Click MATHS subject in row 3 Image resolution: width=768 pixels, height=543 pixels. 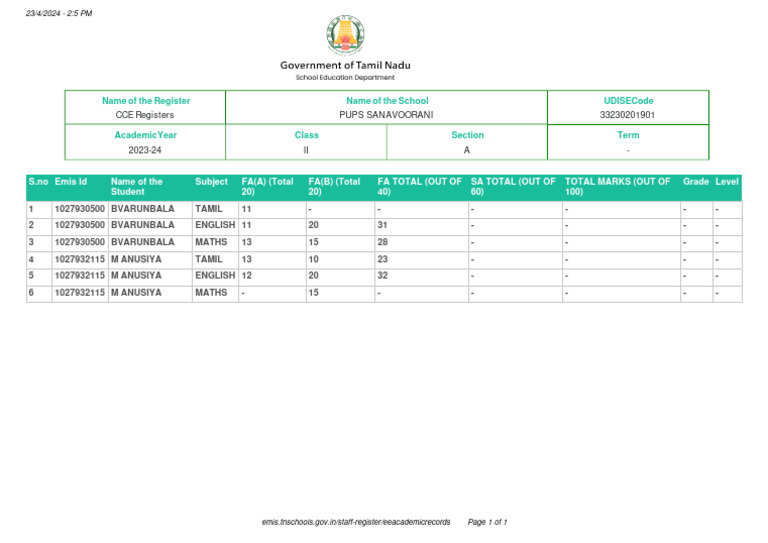(x=211, y=242)
